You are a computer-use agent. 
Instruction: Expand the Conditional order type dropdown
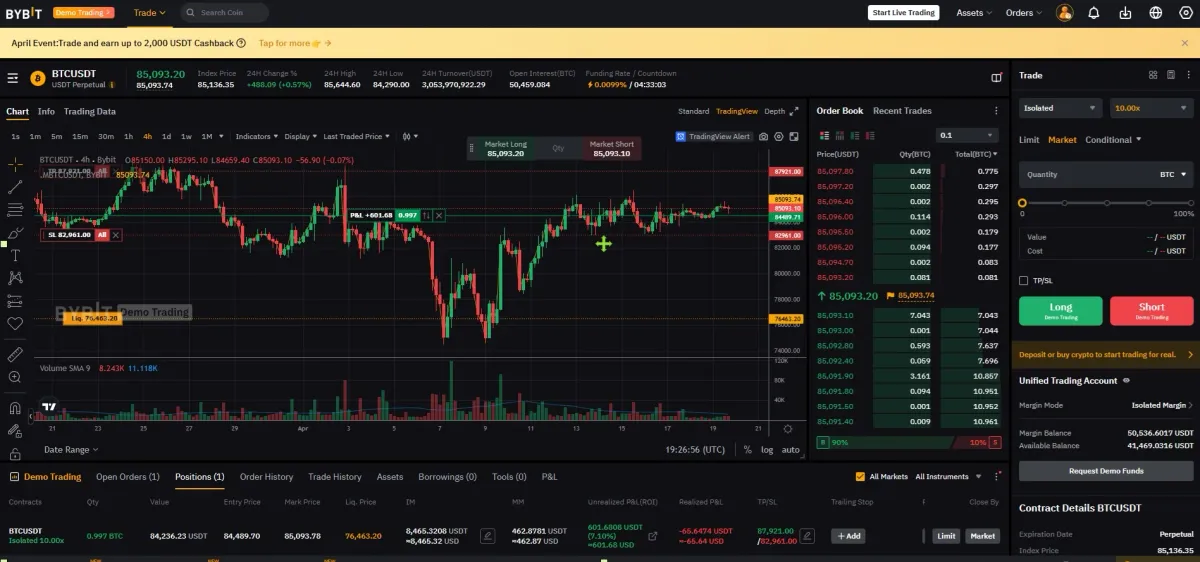click(x=1113, y=140)
